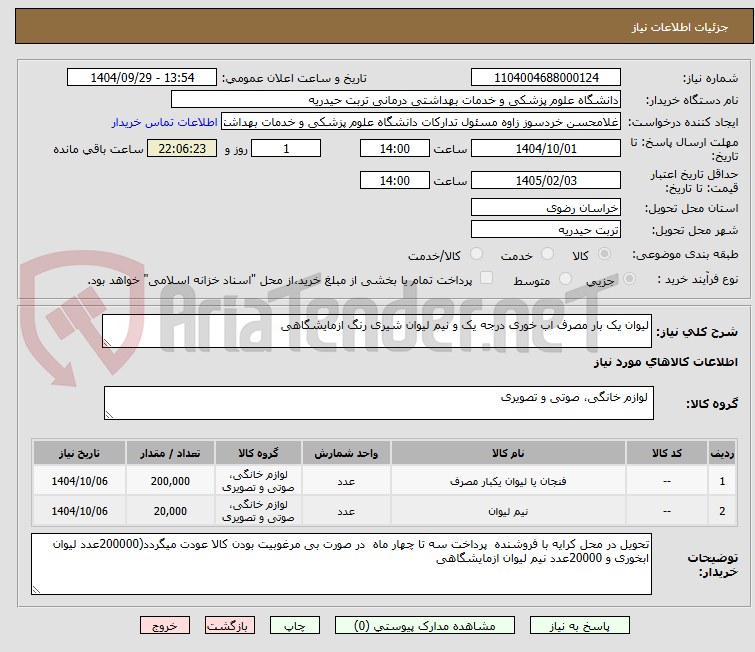Click the خروج exit button

pyautogui.click(x=165, y=626)
